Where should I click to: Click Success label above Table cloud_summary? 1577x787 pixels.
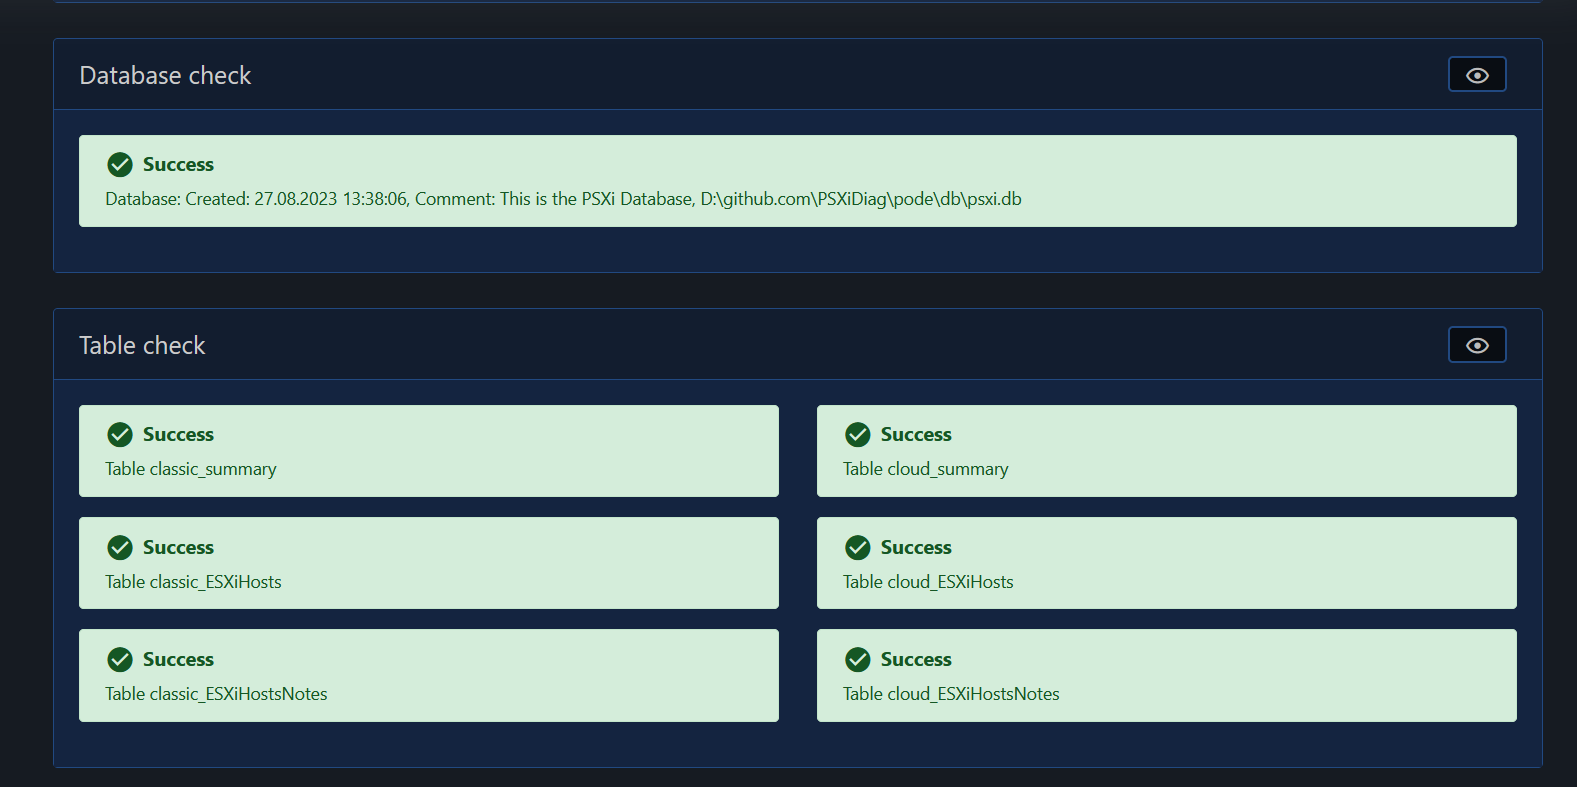[916, 434]
